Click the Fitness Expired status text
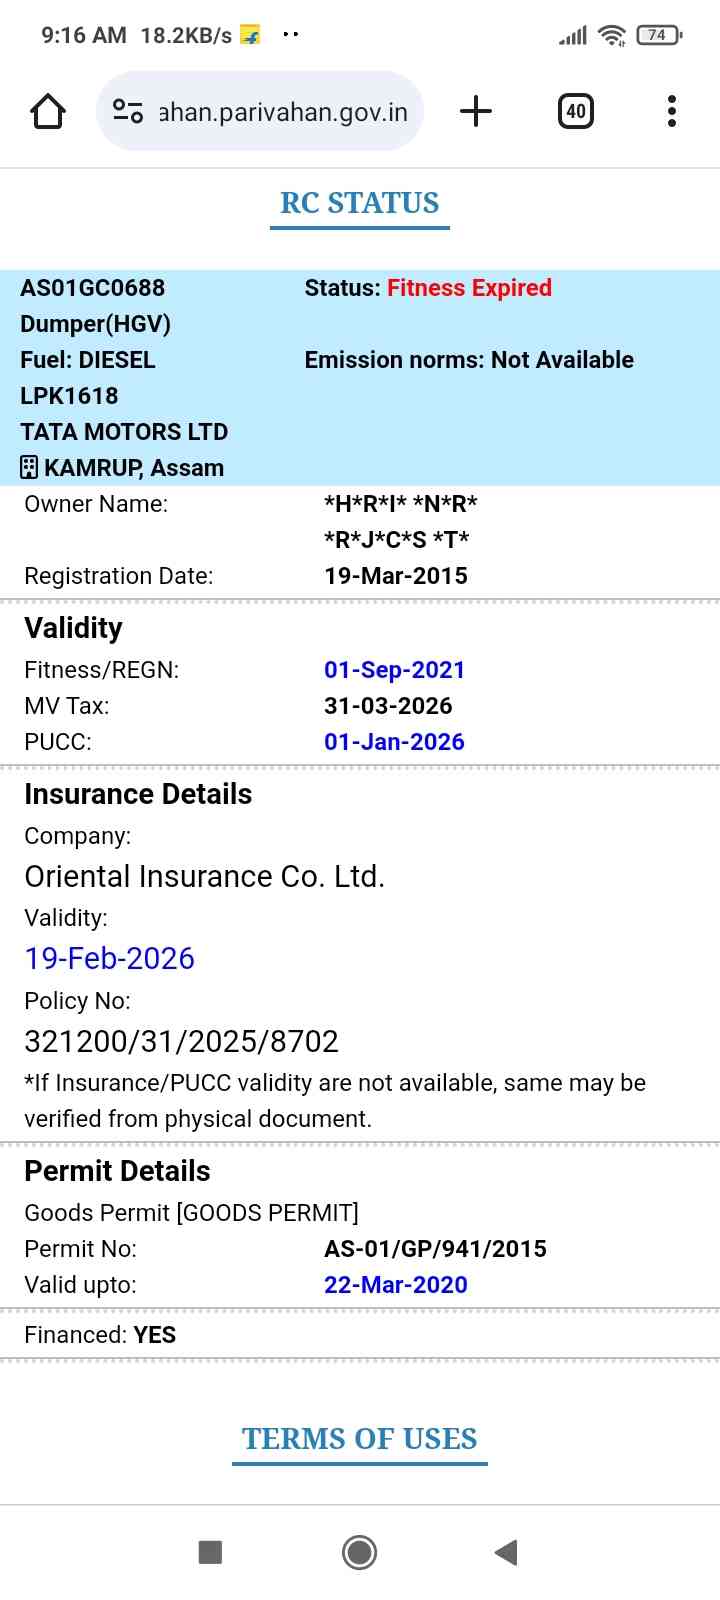This screenshot has height=1600, width=720. pos(469,288)
